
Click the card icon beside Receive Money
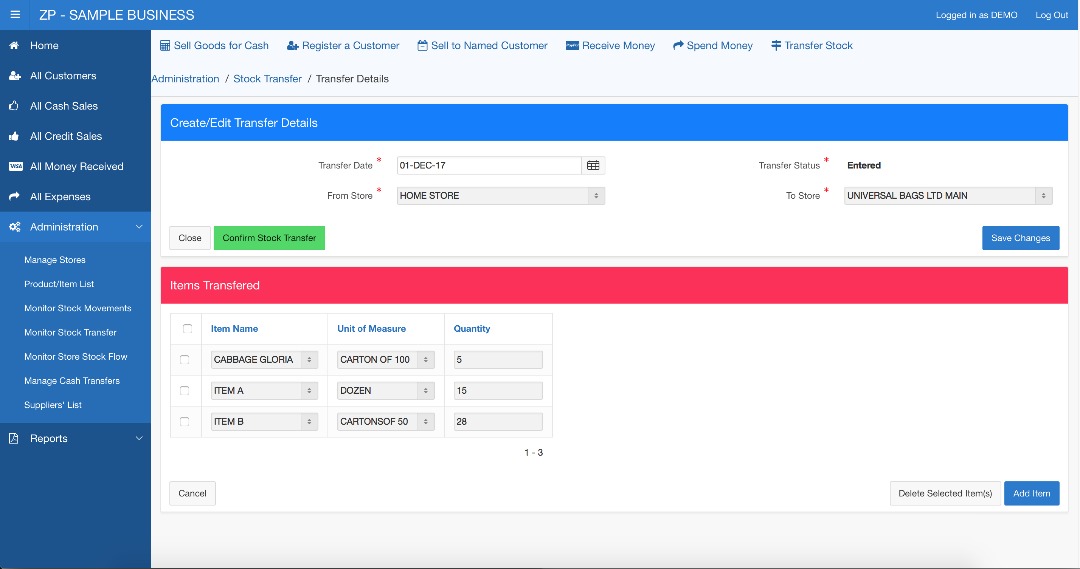coord(572,45)
